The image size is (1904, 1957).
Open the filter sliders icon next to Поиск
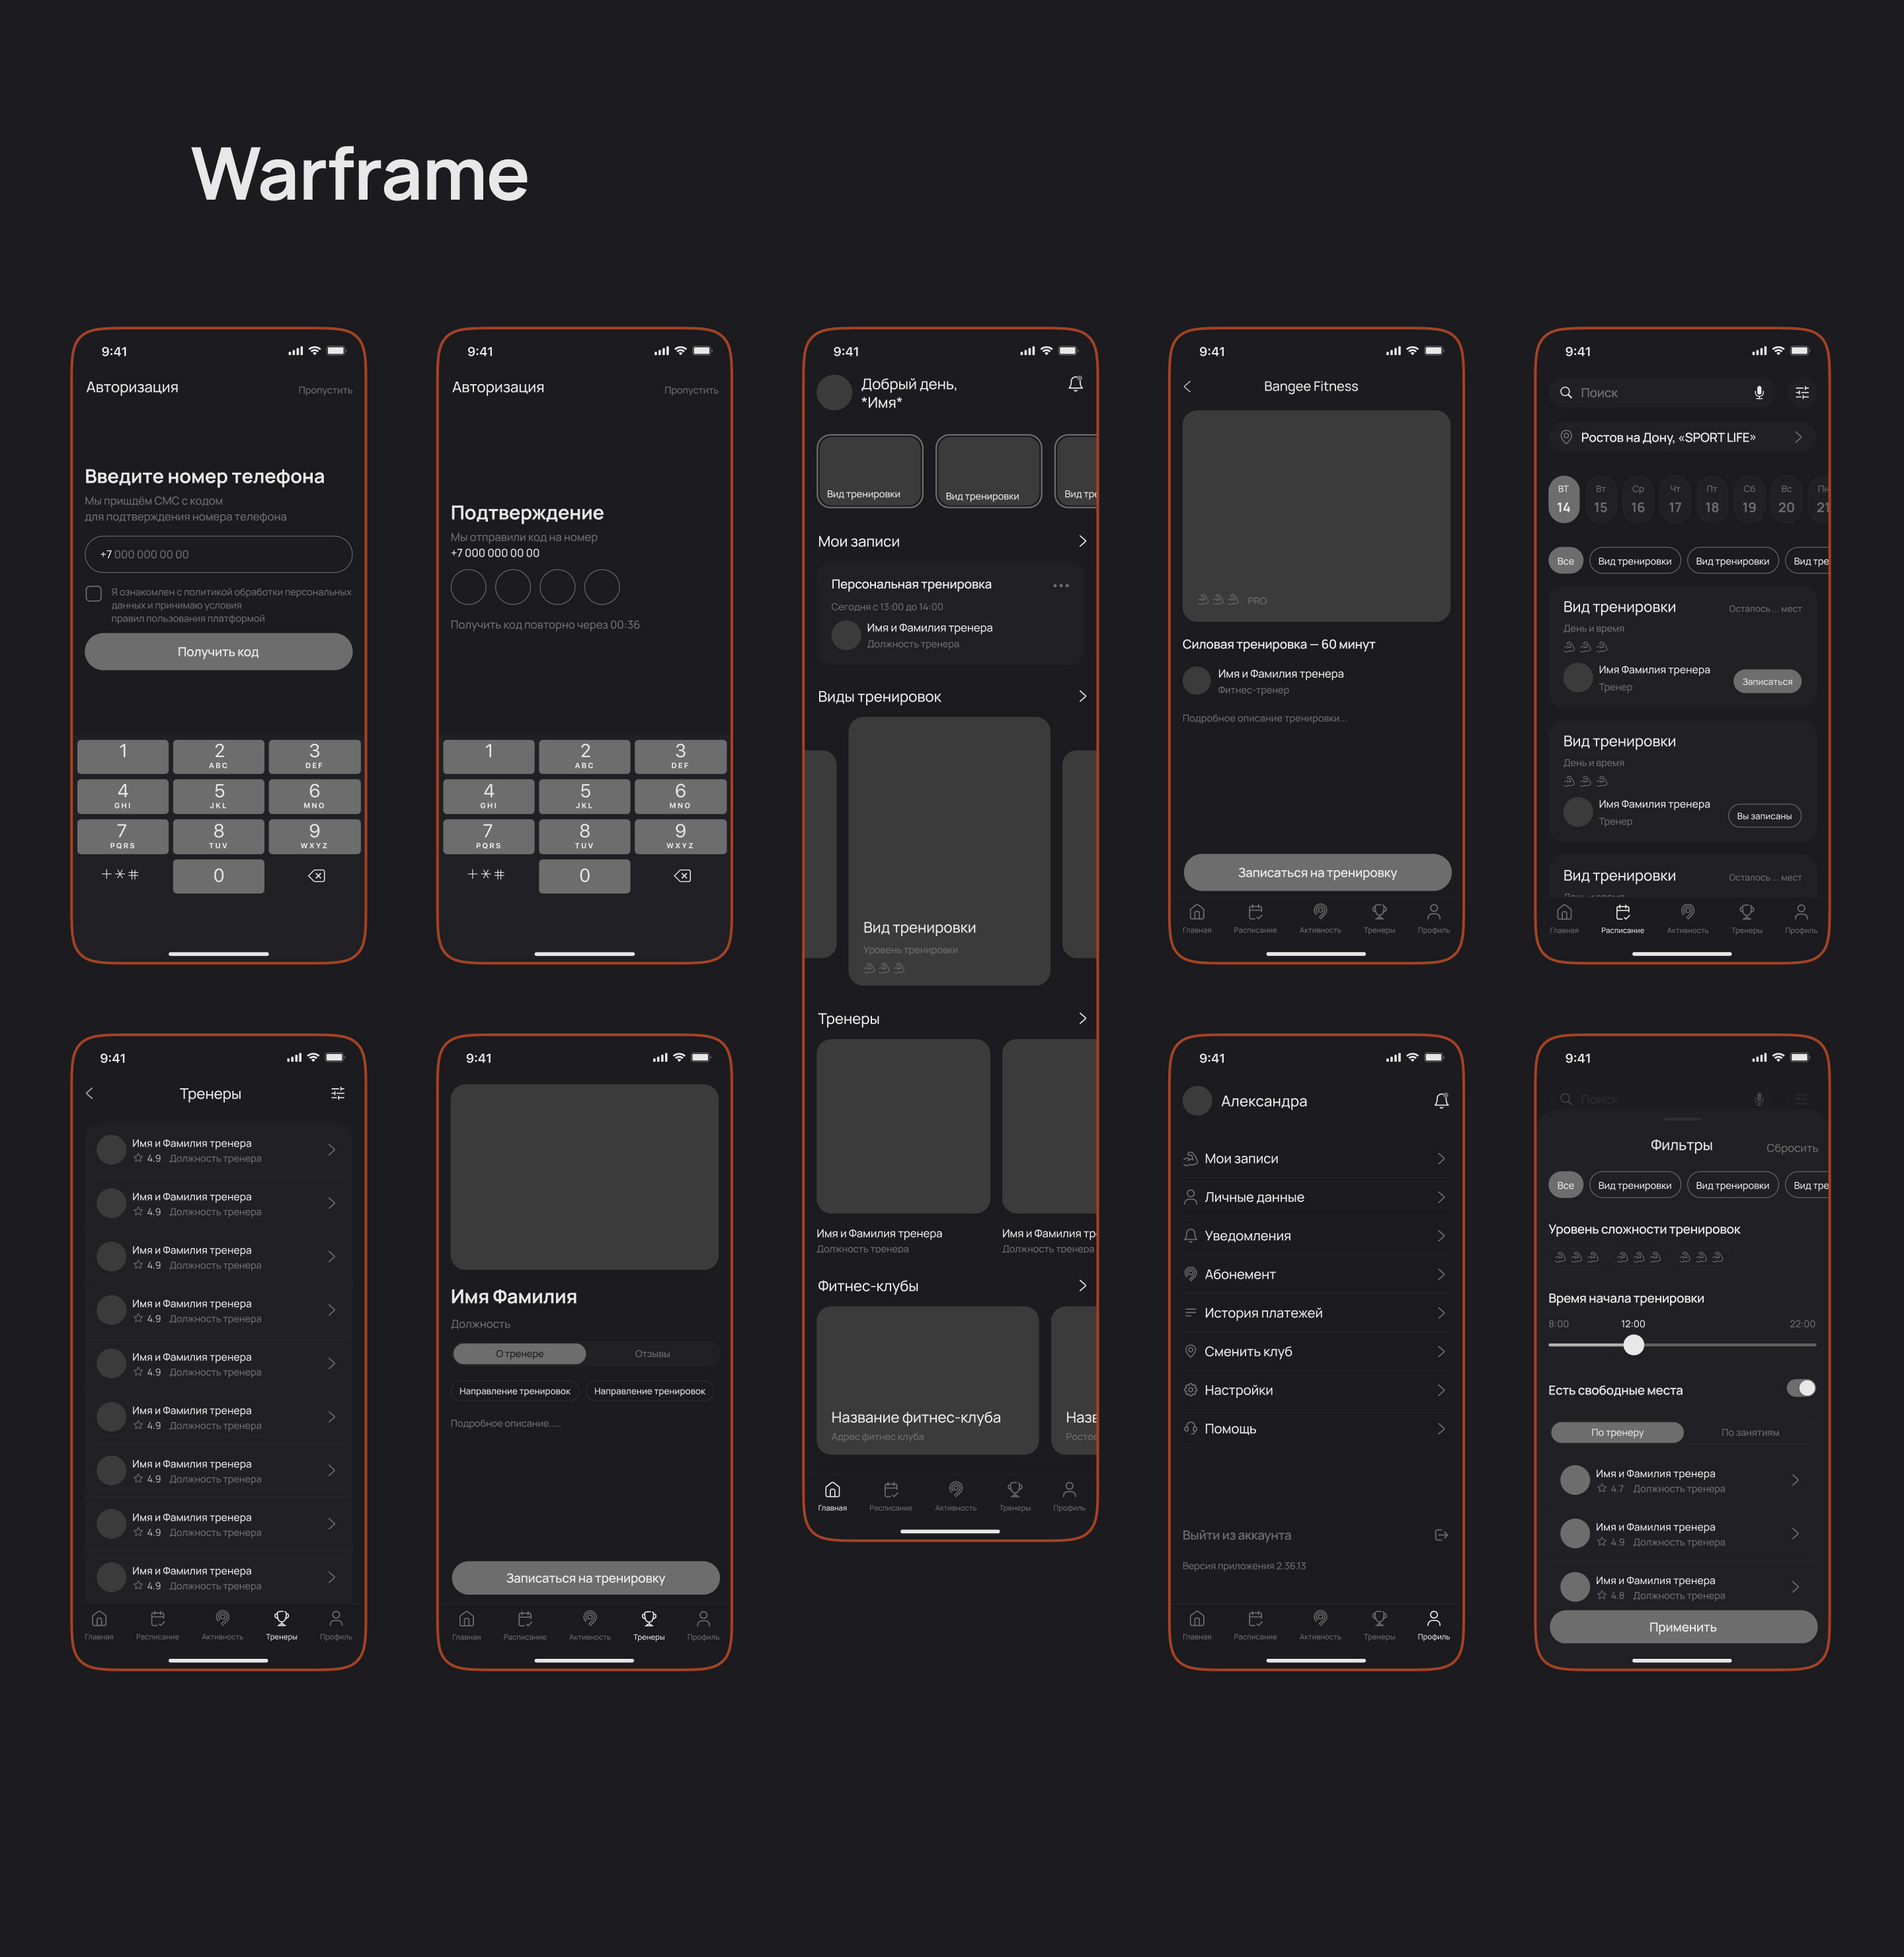click(1802, 393)
